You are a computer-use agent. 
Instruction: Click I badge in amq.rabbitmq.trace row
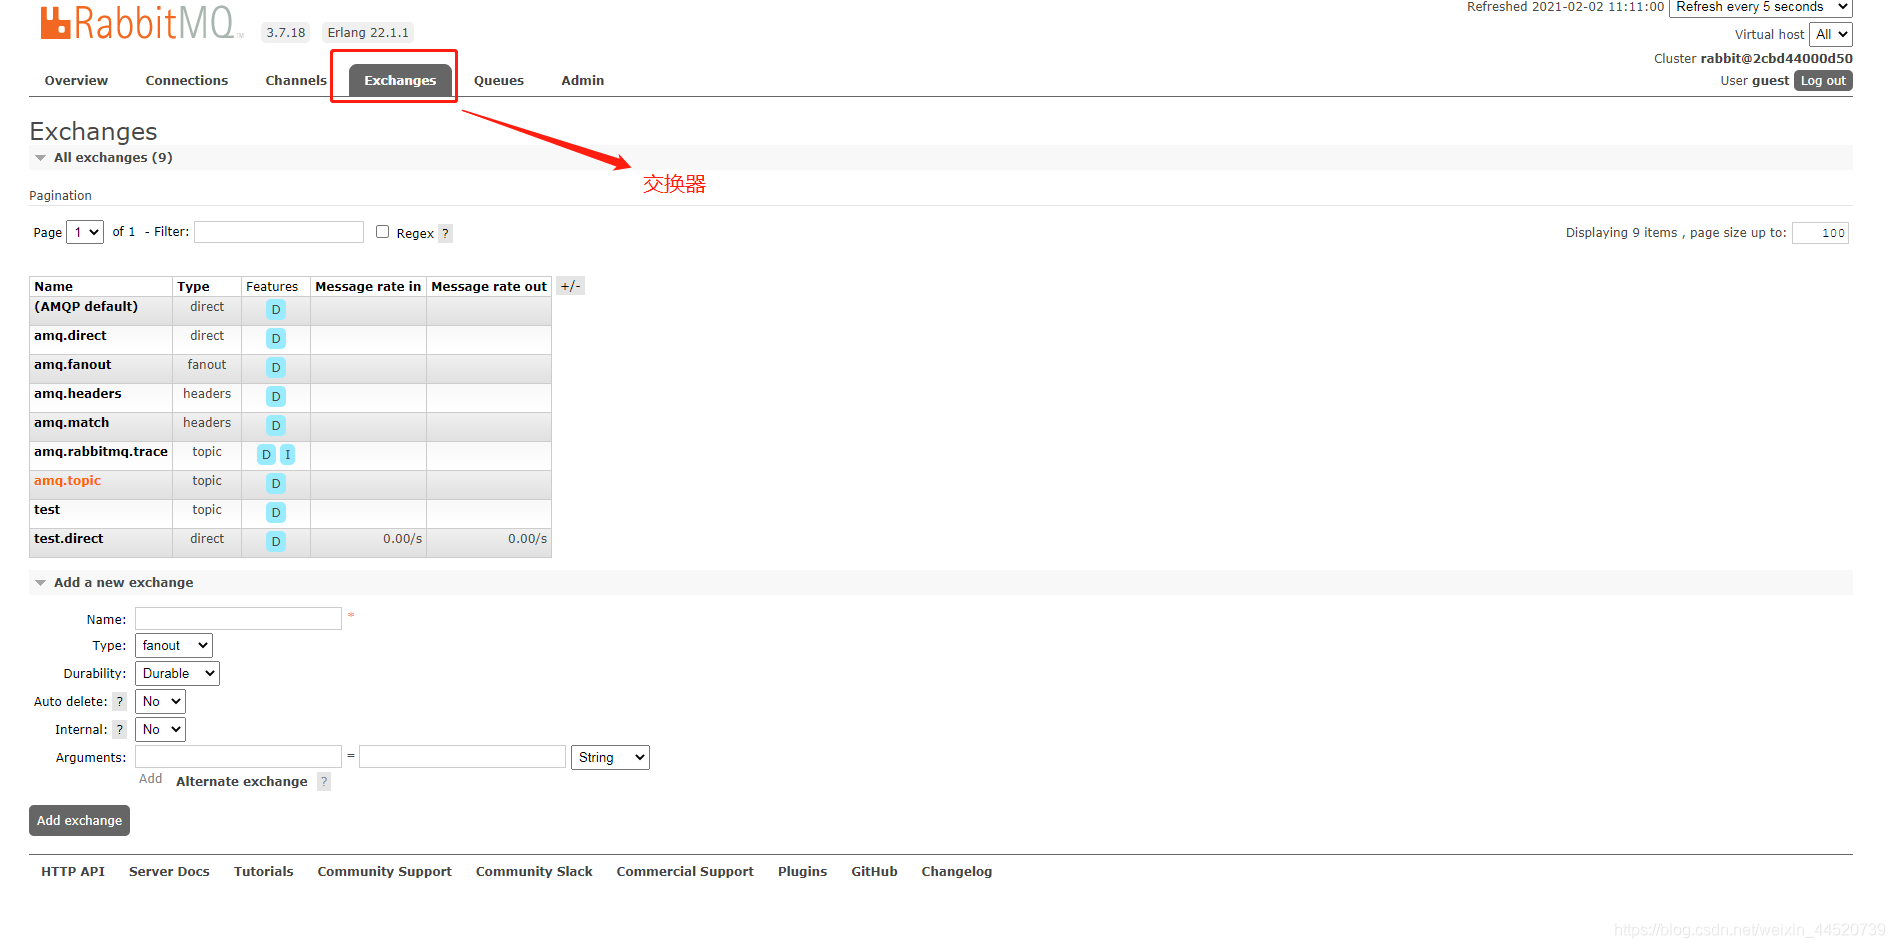288,454
